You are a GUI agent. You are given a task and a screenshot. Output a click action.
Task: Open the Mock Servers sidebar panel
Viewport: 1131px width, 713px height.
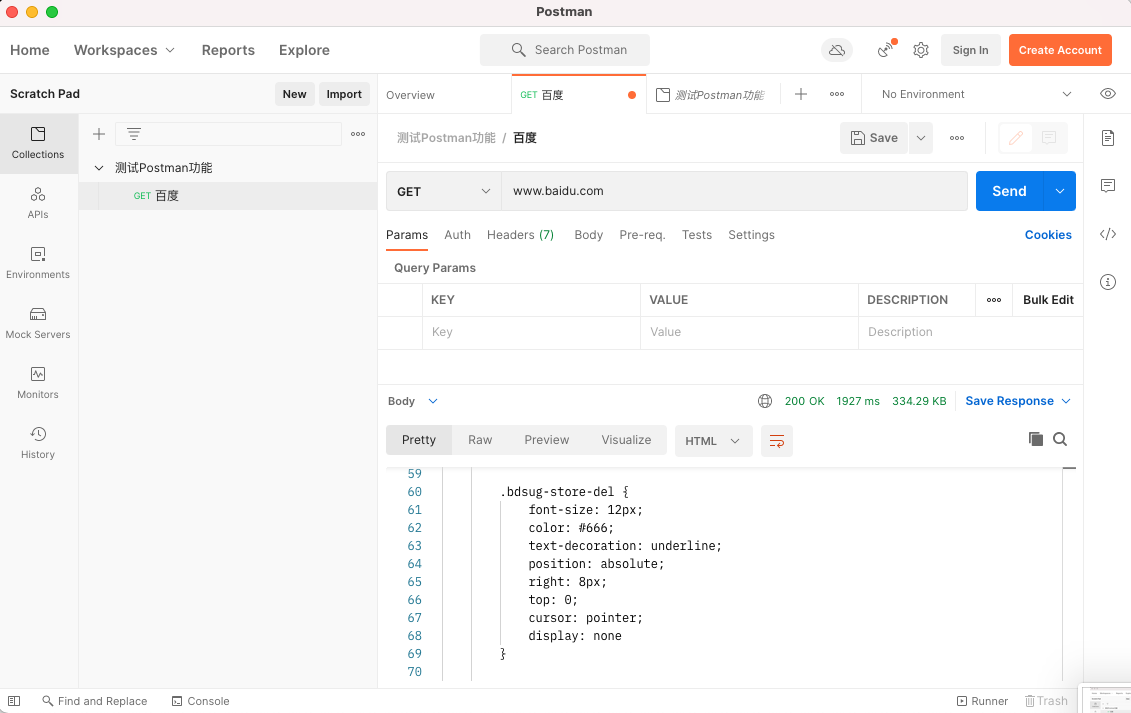[x=38, y=323]
